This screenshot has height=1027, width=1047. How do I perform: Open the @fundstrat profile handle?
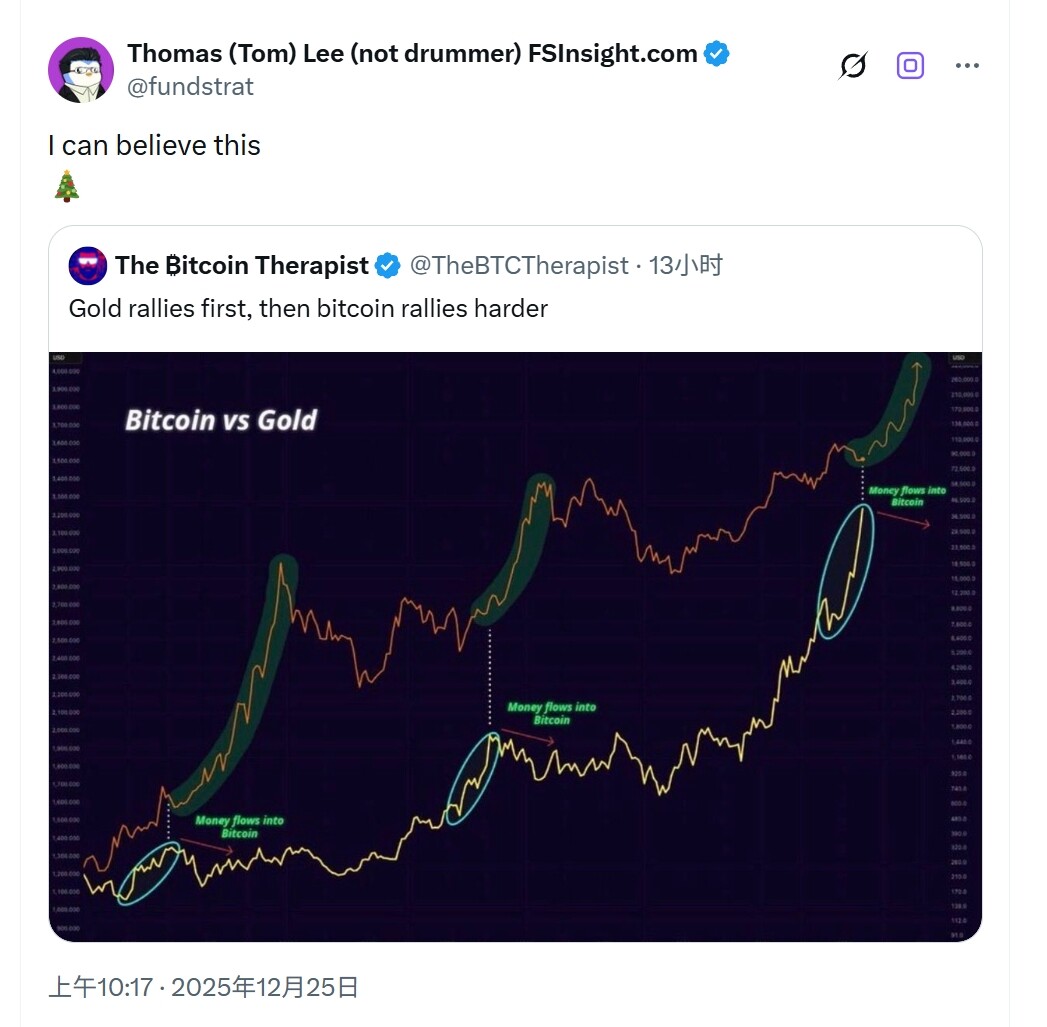189,87
